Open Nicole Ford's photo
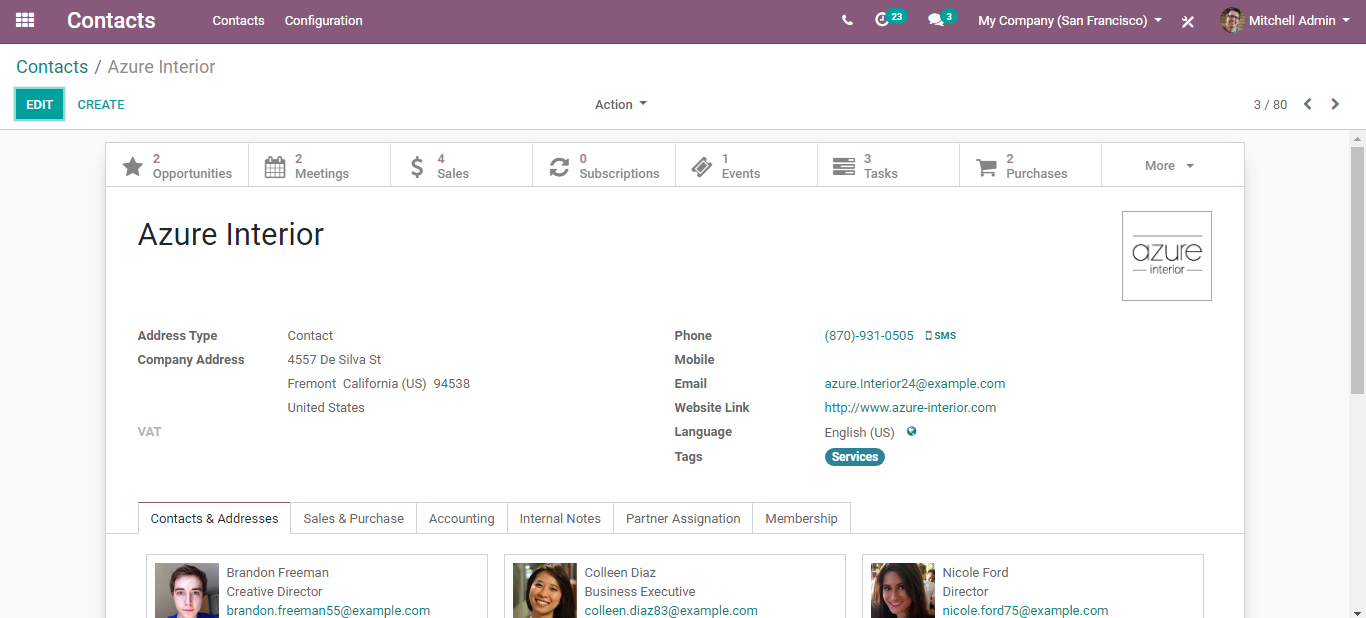Screen dimensions: 1366x618 903,590
